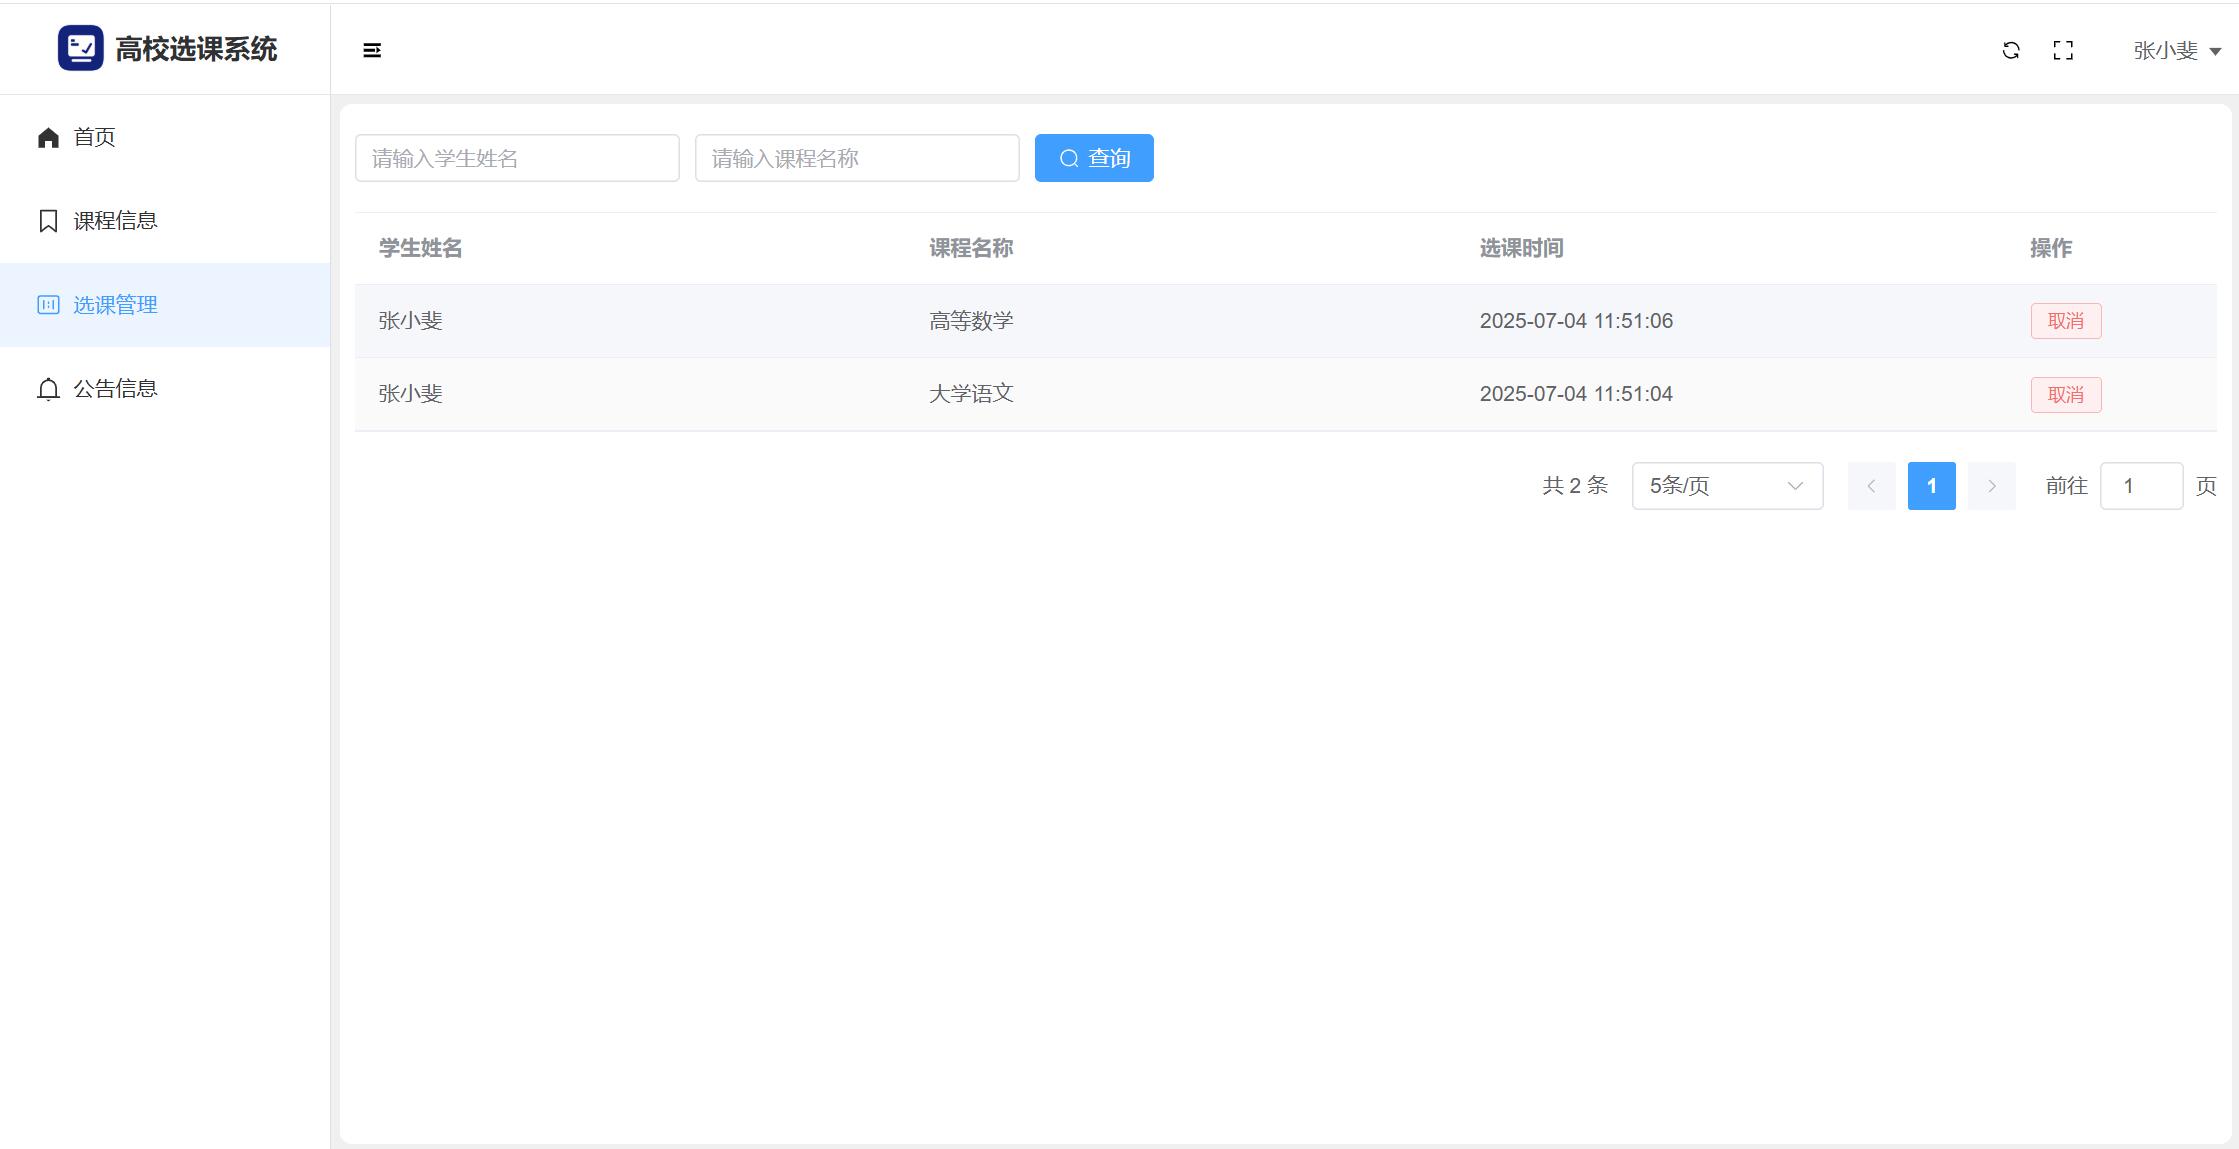Go to the next page arrow

tap(1991, 486)
